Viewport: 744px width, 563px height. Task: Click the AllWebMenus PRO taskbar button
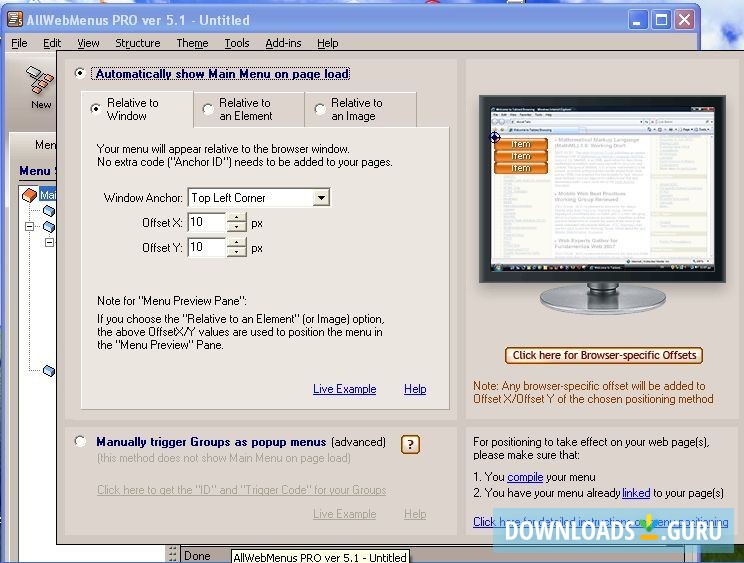[x=320, y=557]
